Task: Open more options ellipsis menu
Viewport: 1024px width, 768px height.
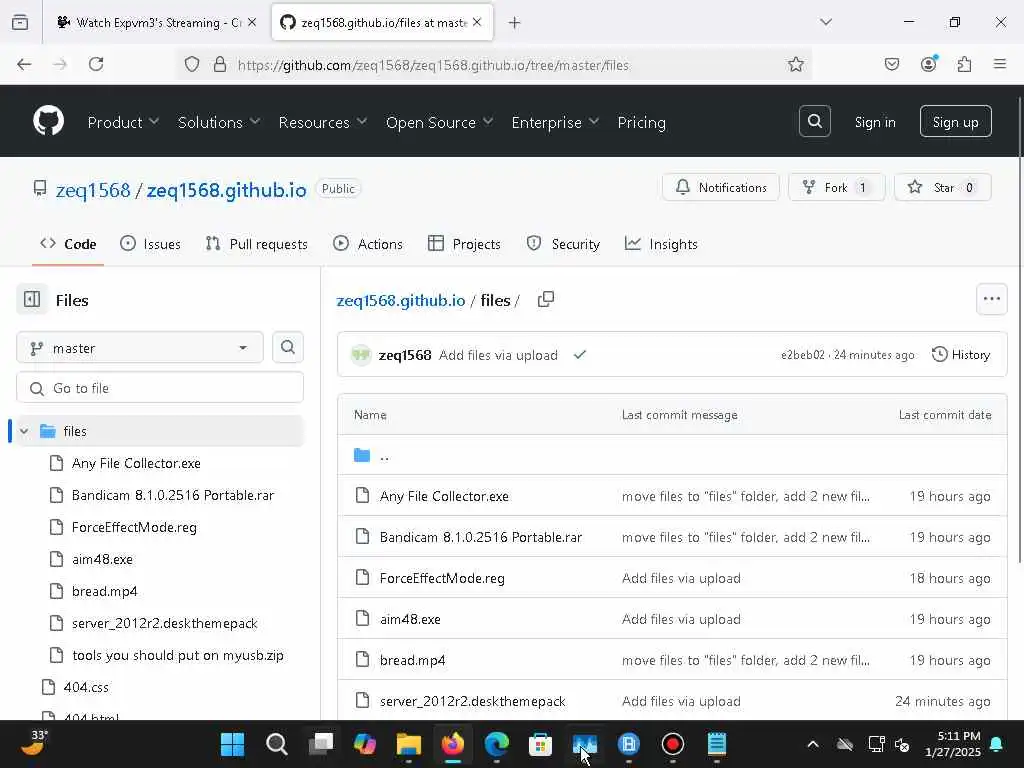Action: point(991,299)
